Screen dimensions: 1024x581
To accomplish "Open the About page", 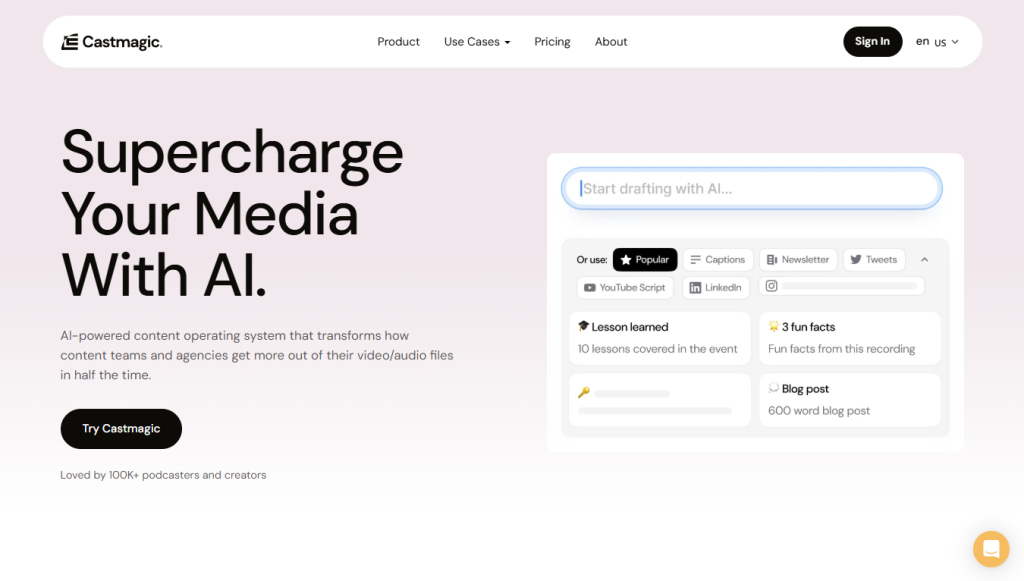I will [611, 42].
